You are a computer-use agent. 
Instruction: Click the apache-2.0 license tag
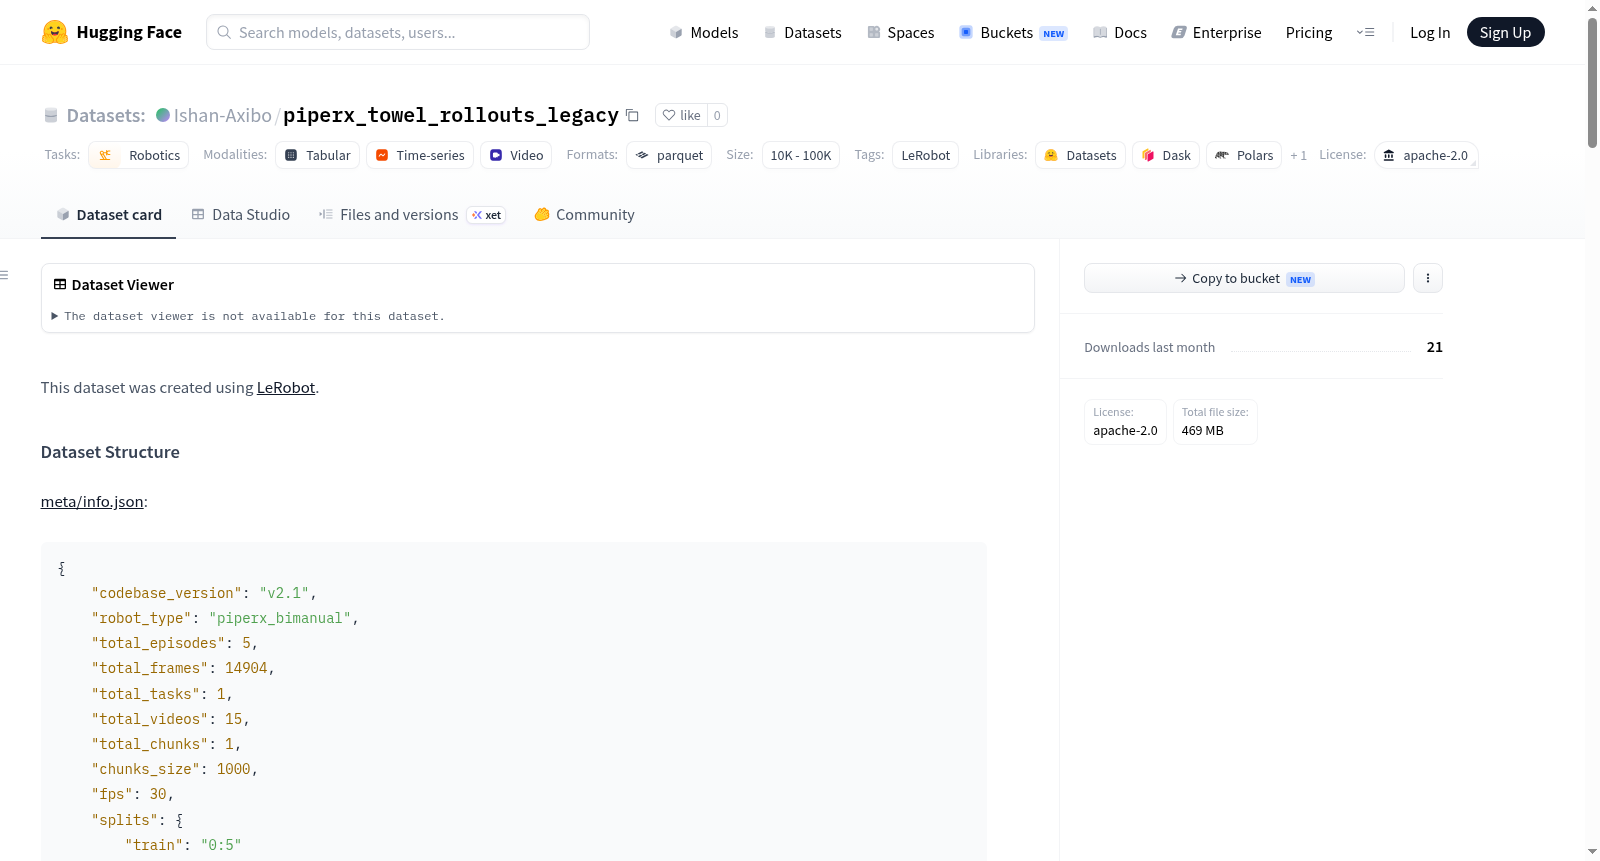[1426, 155]
